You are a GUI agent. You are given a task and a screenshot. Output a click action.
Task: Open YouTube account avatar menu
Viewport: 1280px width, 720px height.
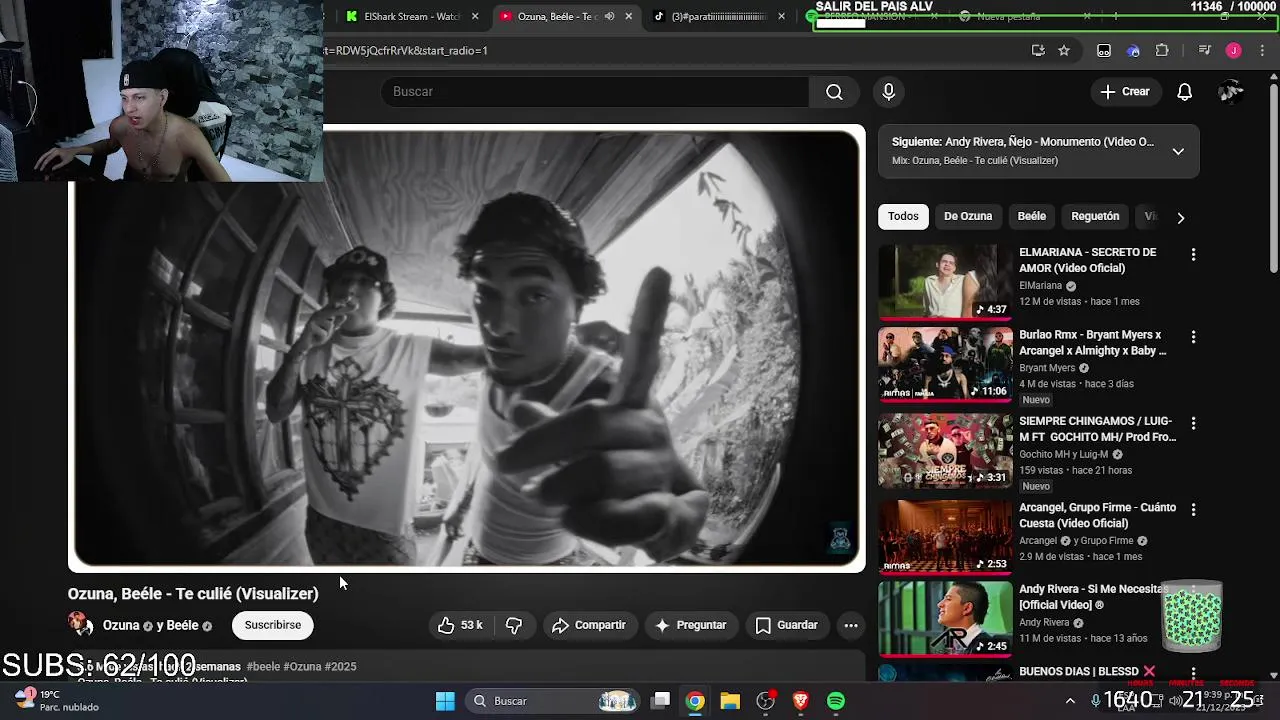(x=1231, y=92)
